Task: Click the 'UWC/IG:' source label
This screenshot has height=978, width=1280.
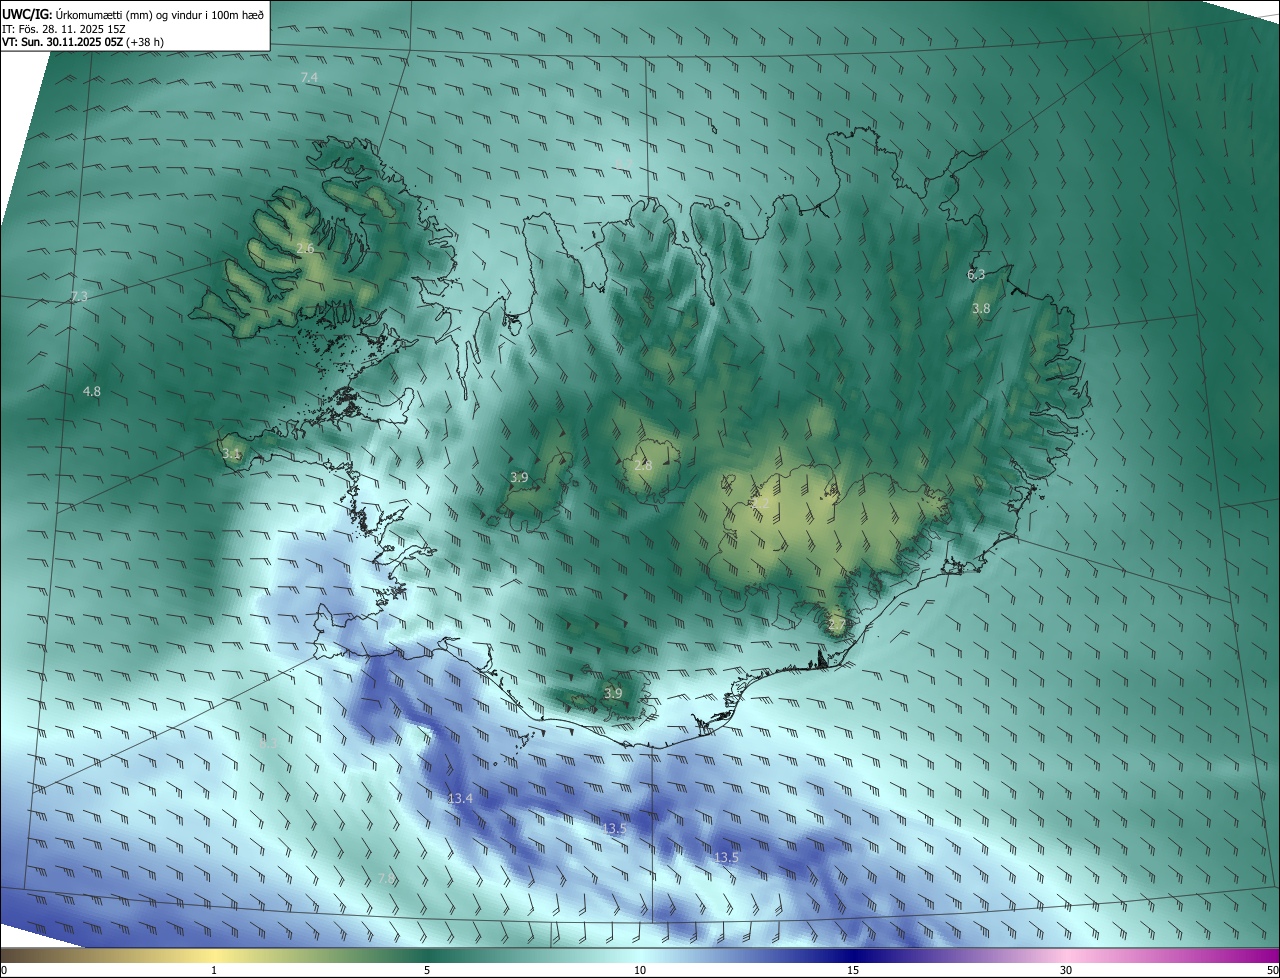Action: pos(27,14)
